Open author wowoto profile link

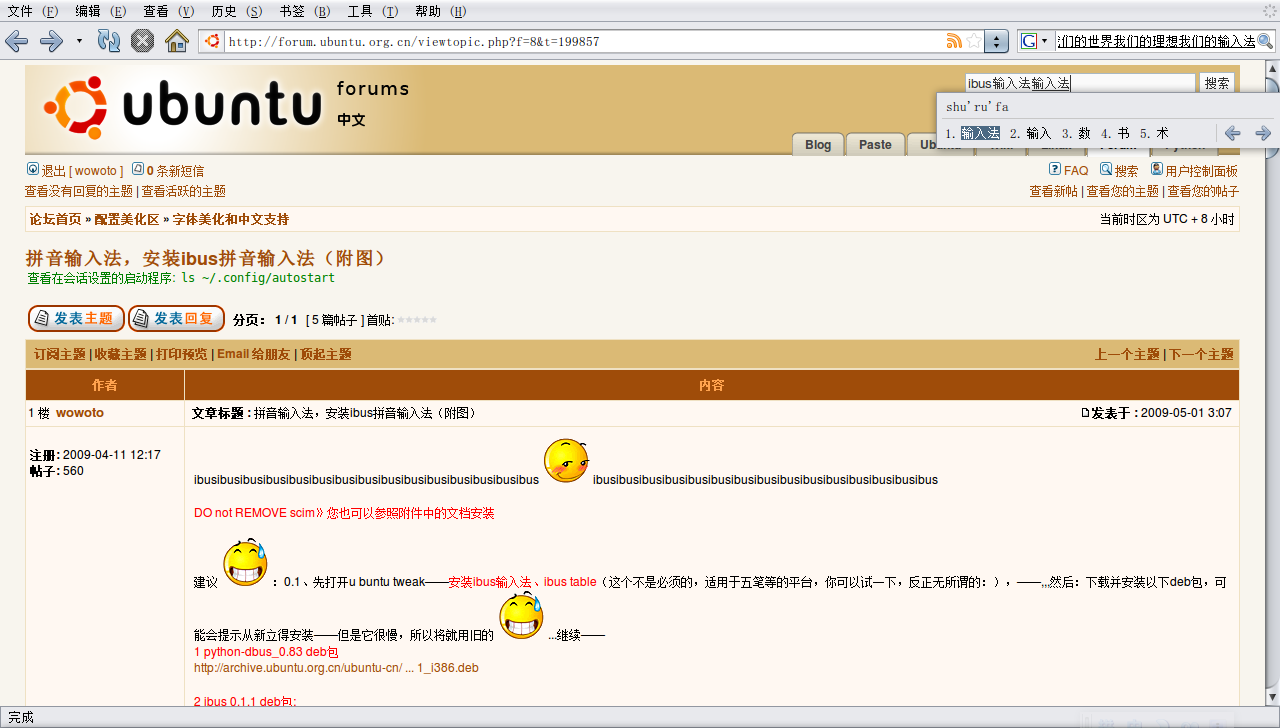(x=80, y=412)
